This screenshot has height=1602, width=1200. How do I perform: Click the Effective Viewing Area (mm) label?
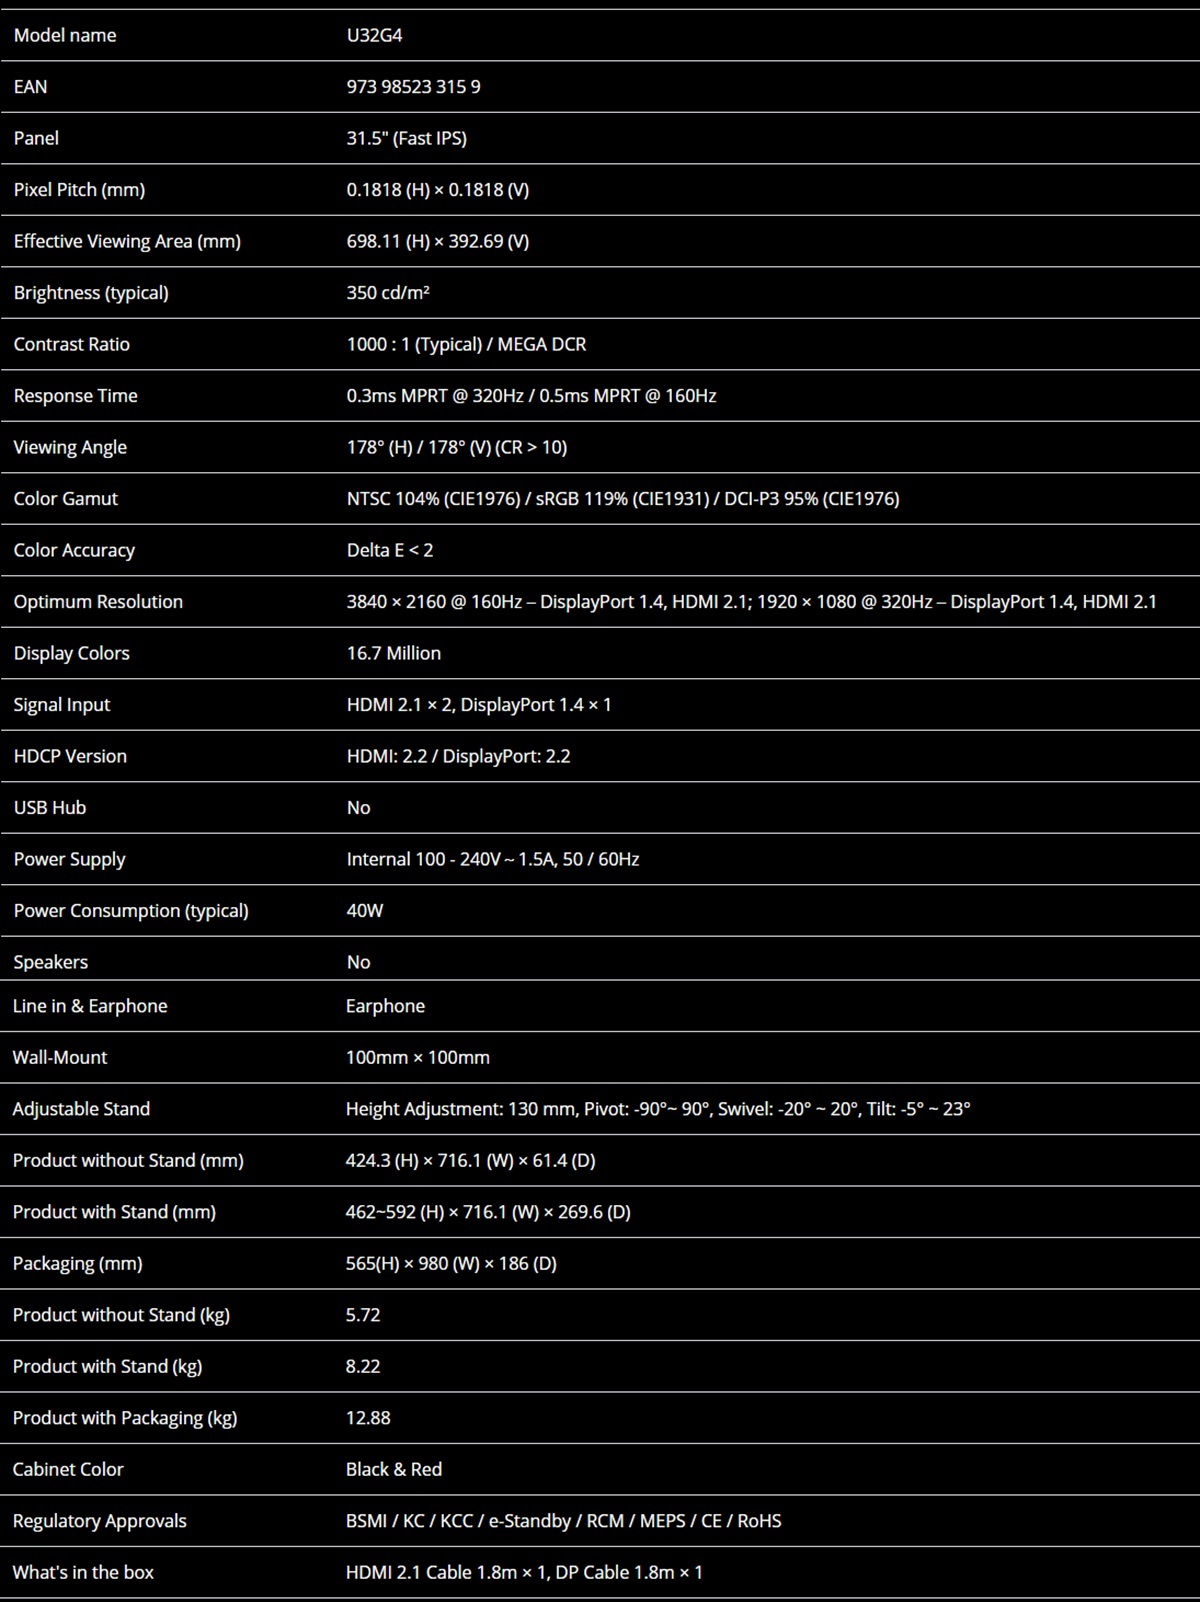[127, 241]
